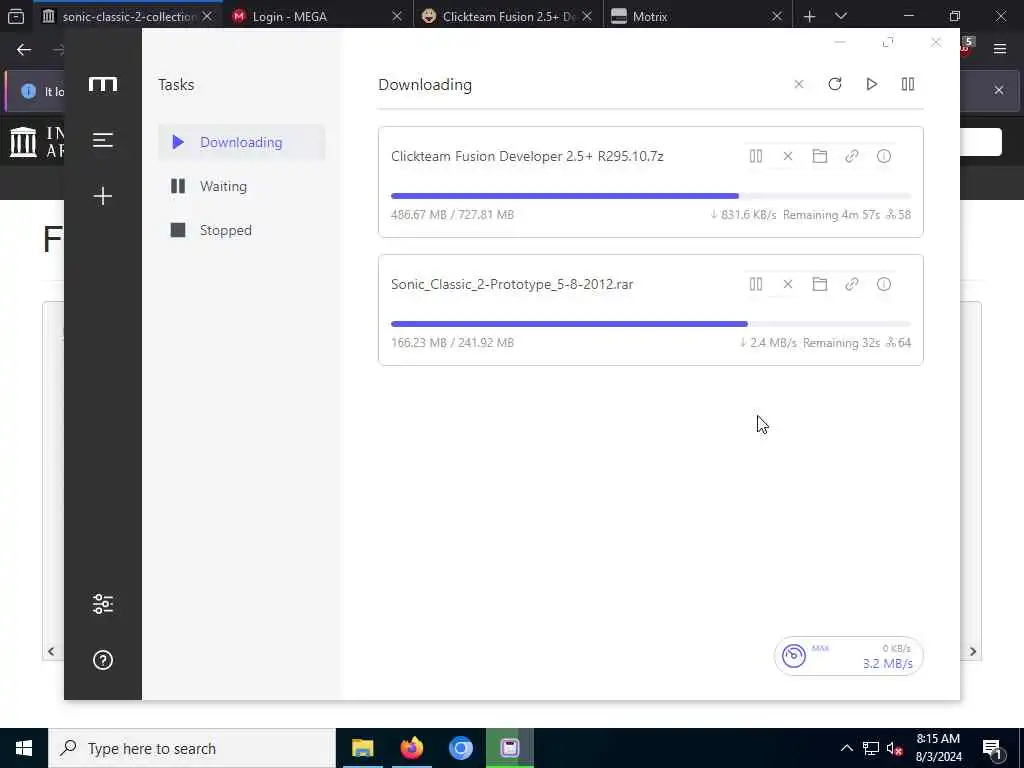Click the Type here to search box
1024x768 pixels.
[x=192, y=748]
